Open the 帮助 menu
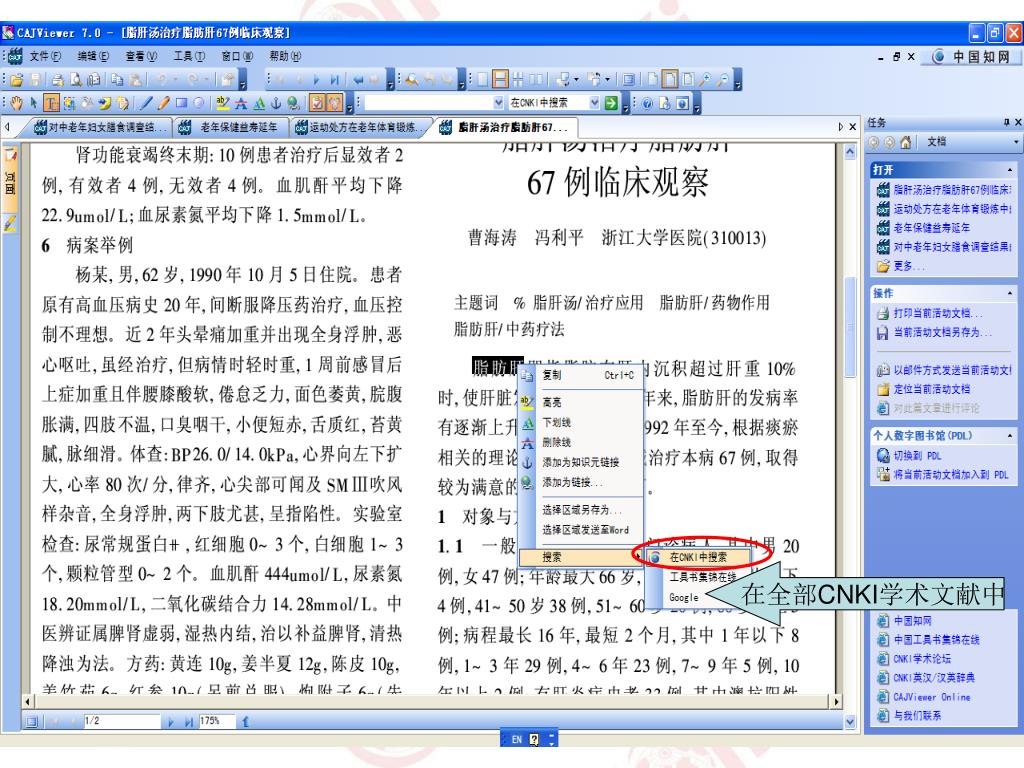Image resolution: width=1024 pixels, height=768 pixels. (x=285, y=56)
